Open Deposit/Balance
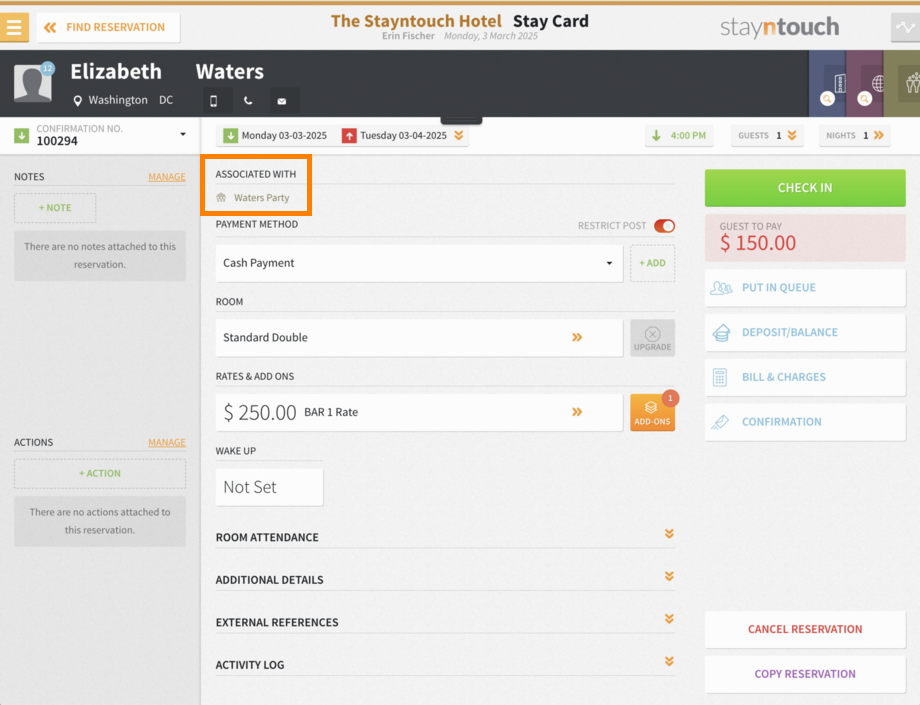The image size is (920, 705). [805, 333]
